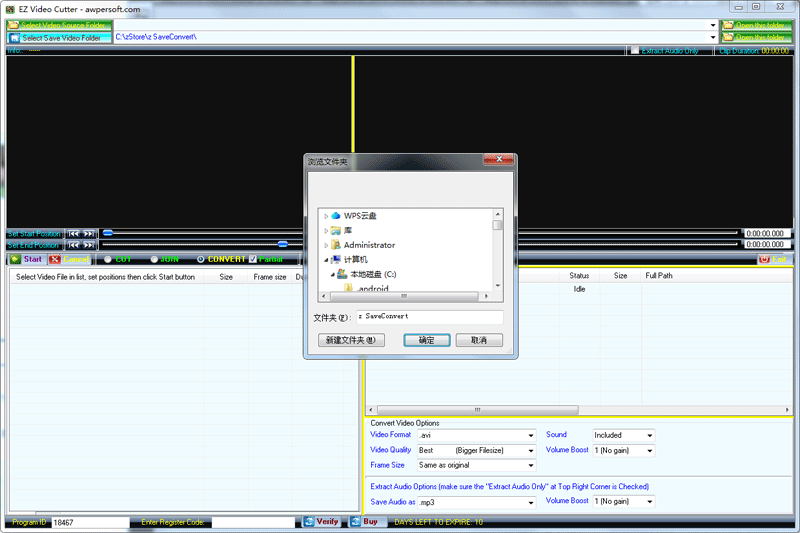800x533 pixels.
Task: Click the EZ Video Cutter title bar icon
Action: pos(10,9)
